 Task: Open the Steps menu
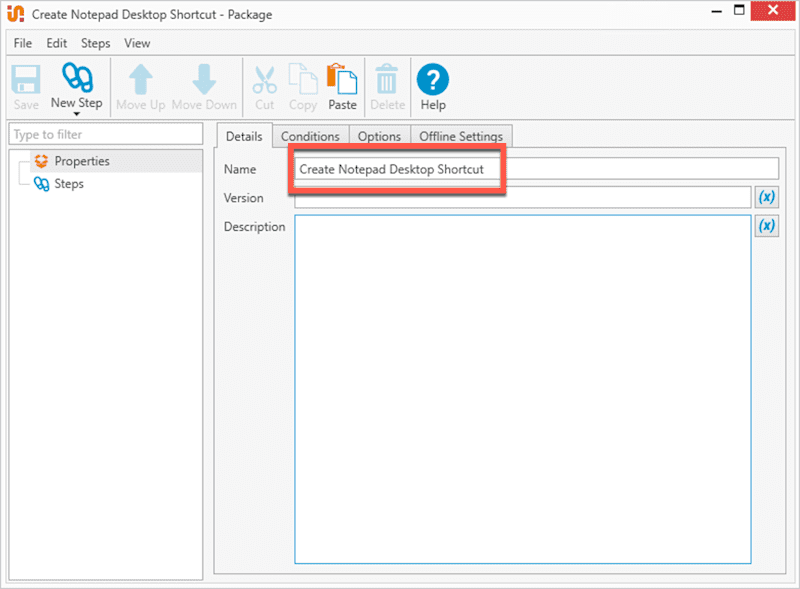(95, 43)
